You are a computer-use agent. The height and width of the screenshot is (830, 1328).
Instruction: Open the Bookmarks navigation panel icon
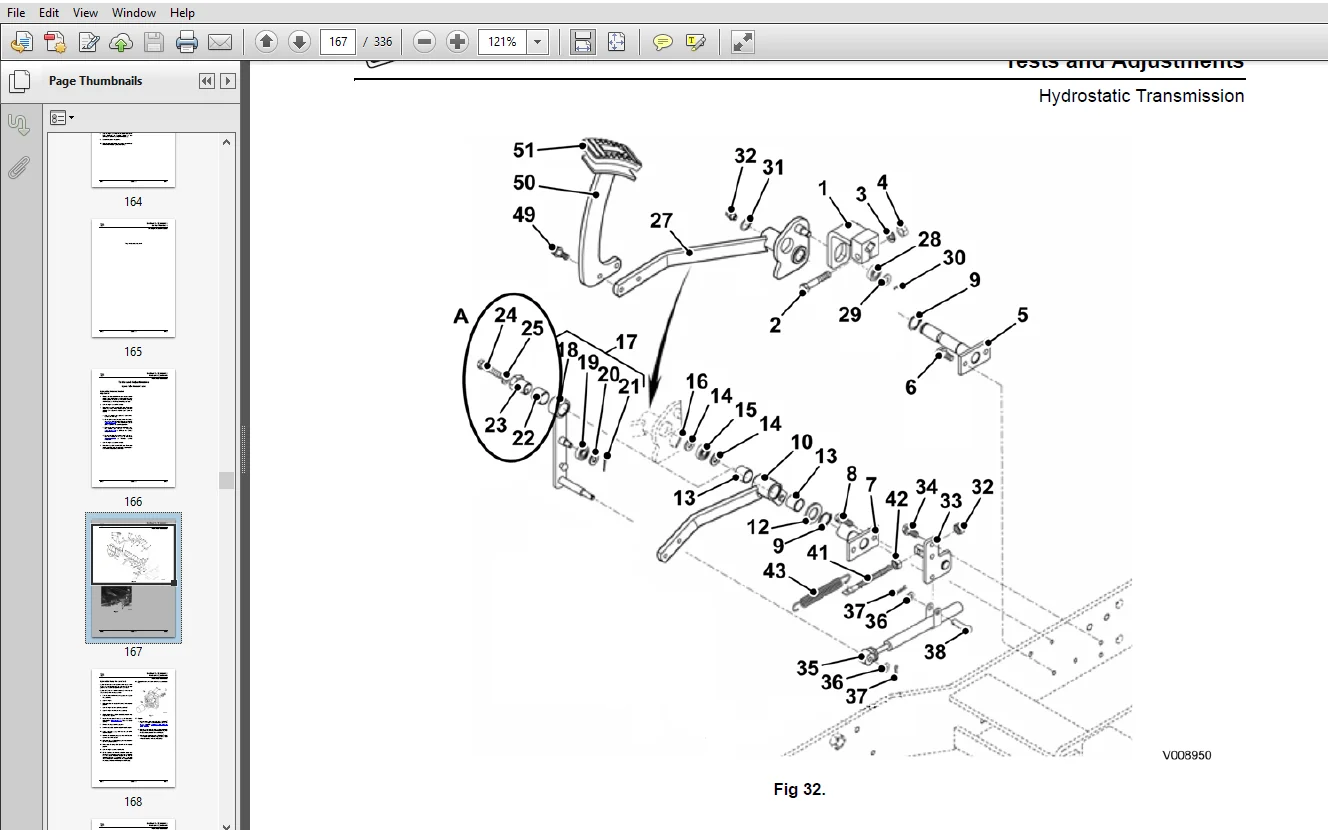[18, 125]
